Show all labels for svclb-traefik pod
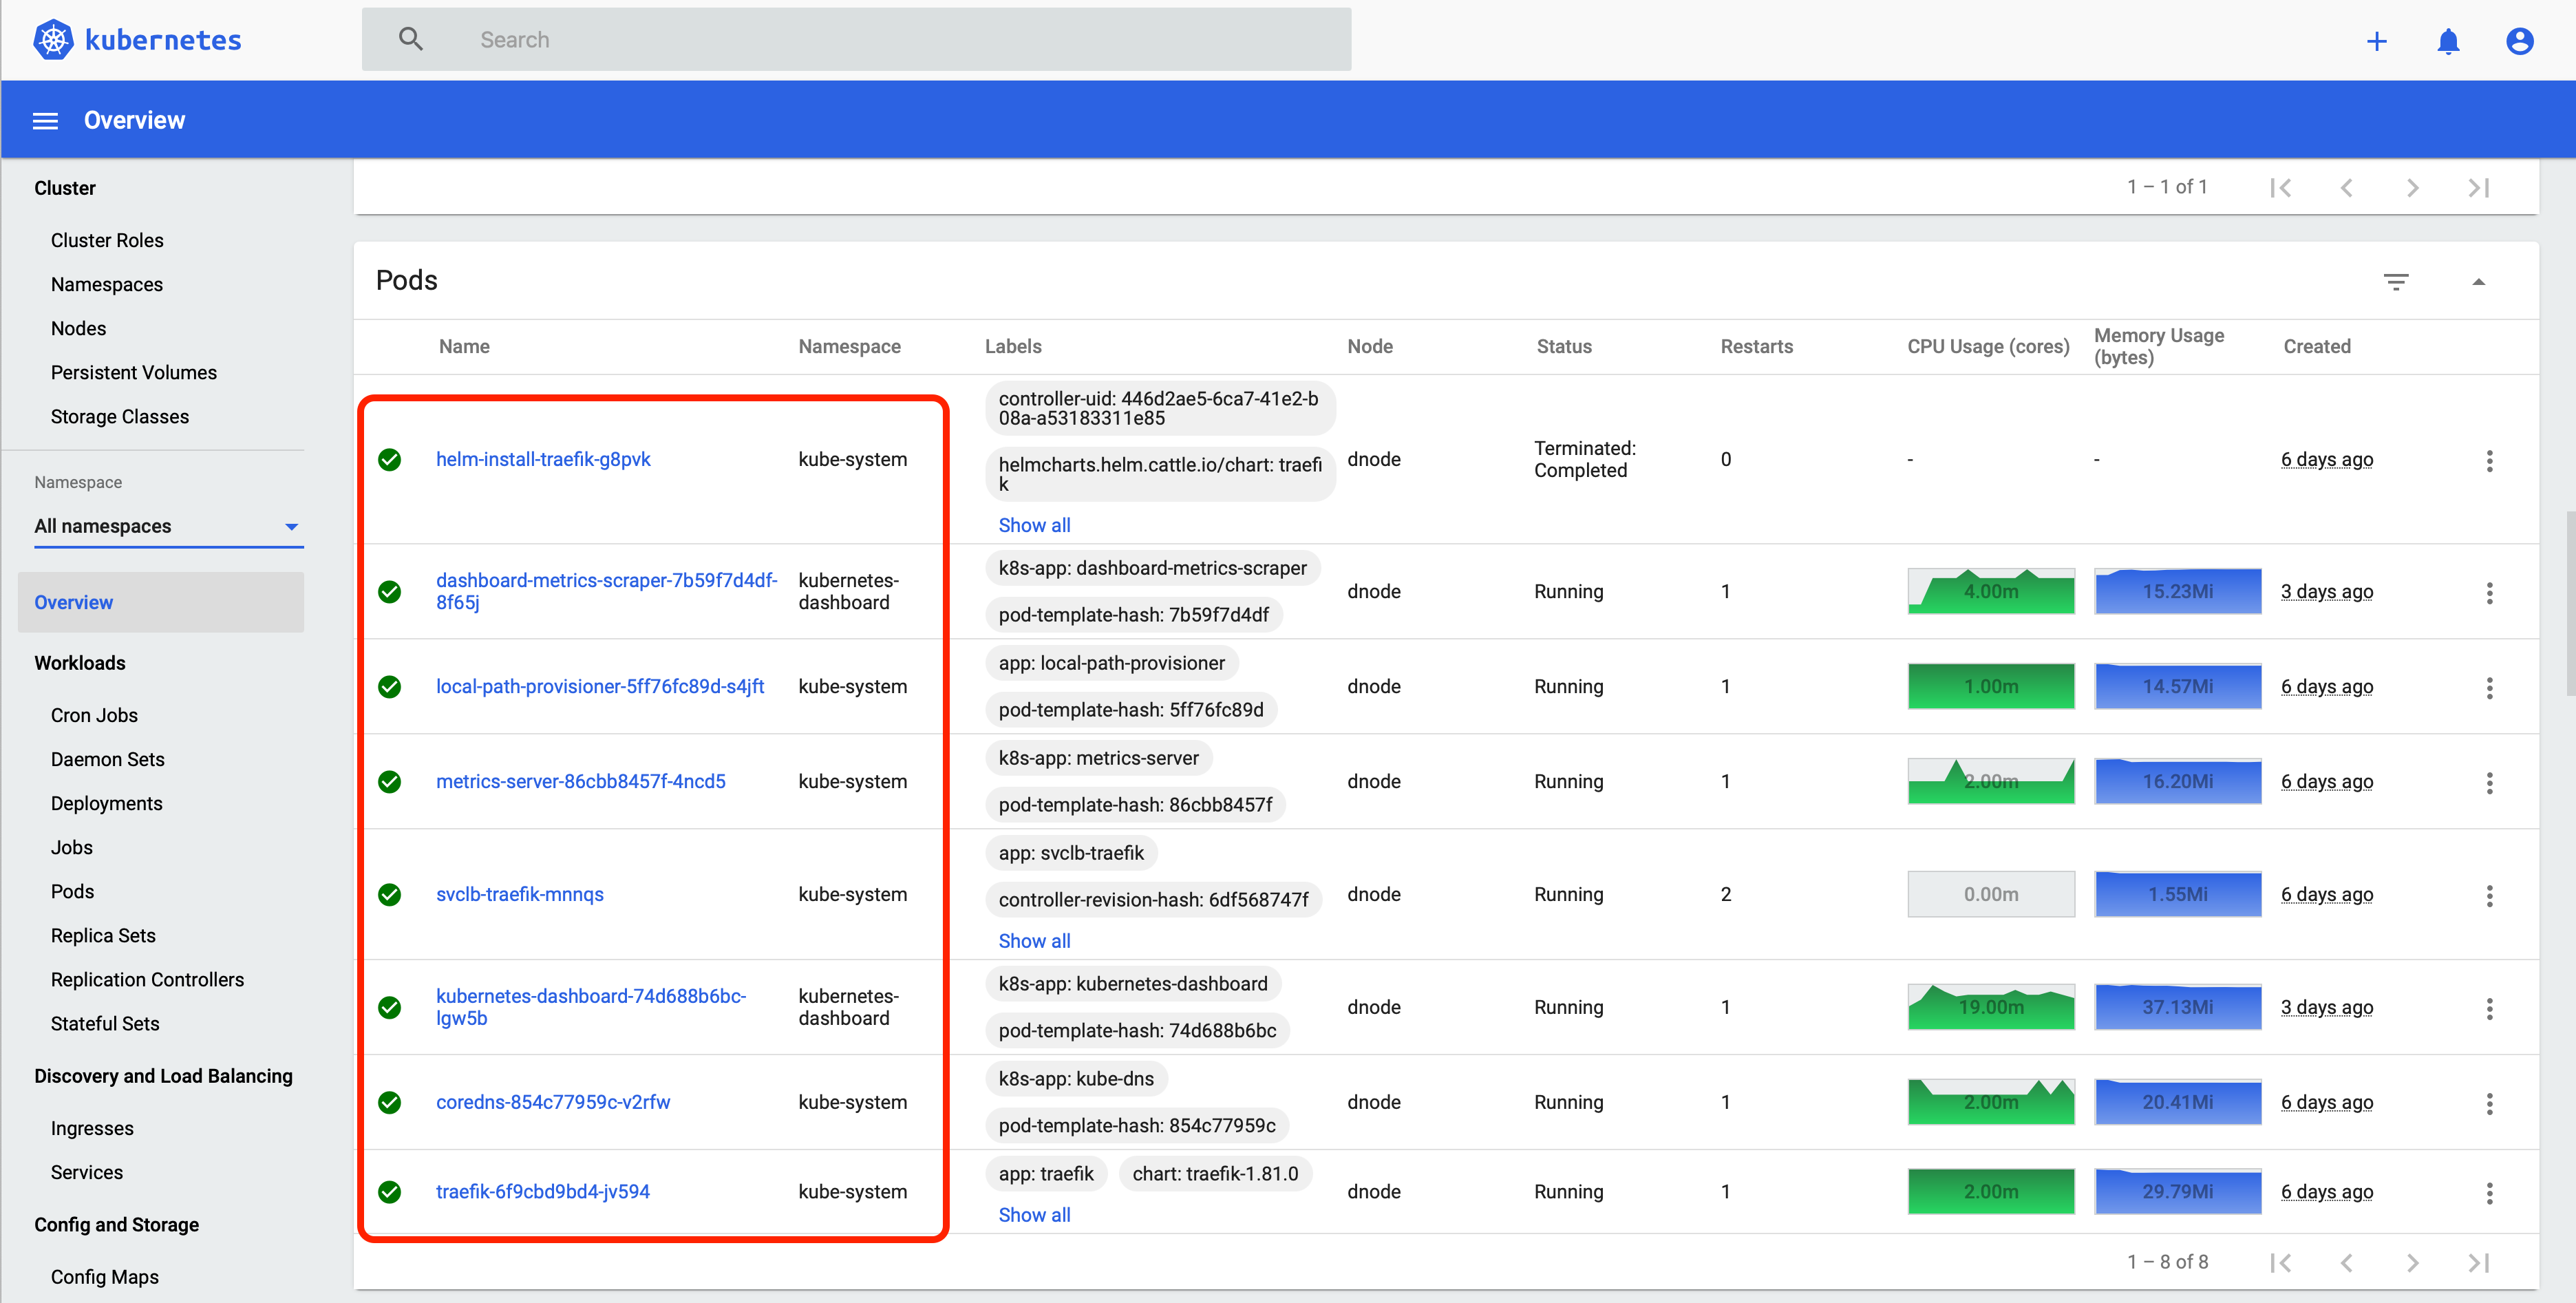Image resolution: width=2576 pixels, height=1303 pixels. (x=1034, y=941)
